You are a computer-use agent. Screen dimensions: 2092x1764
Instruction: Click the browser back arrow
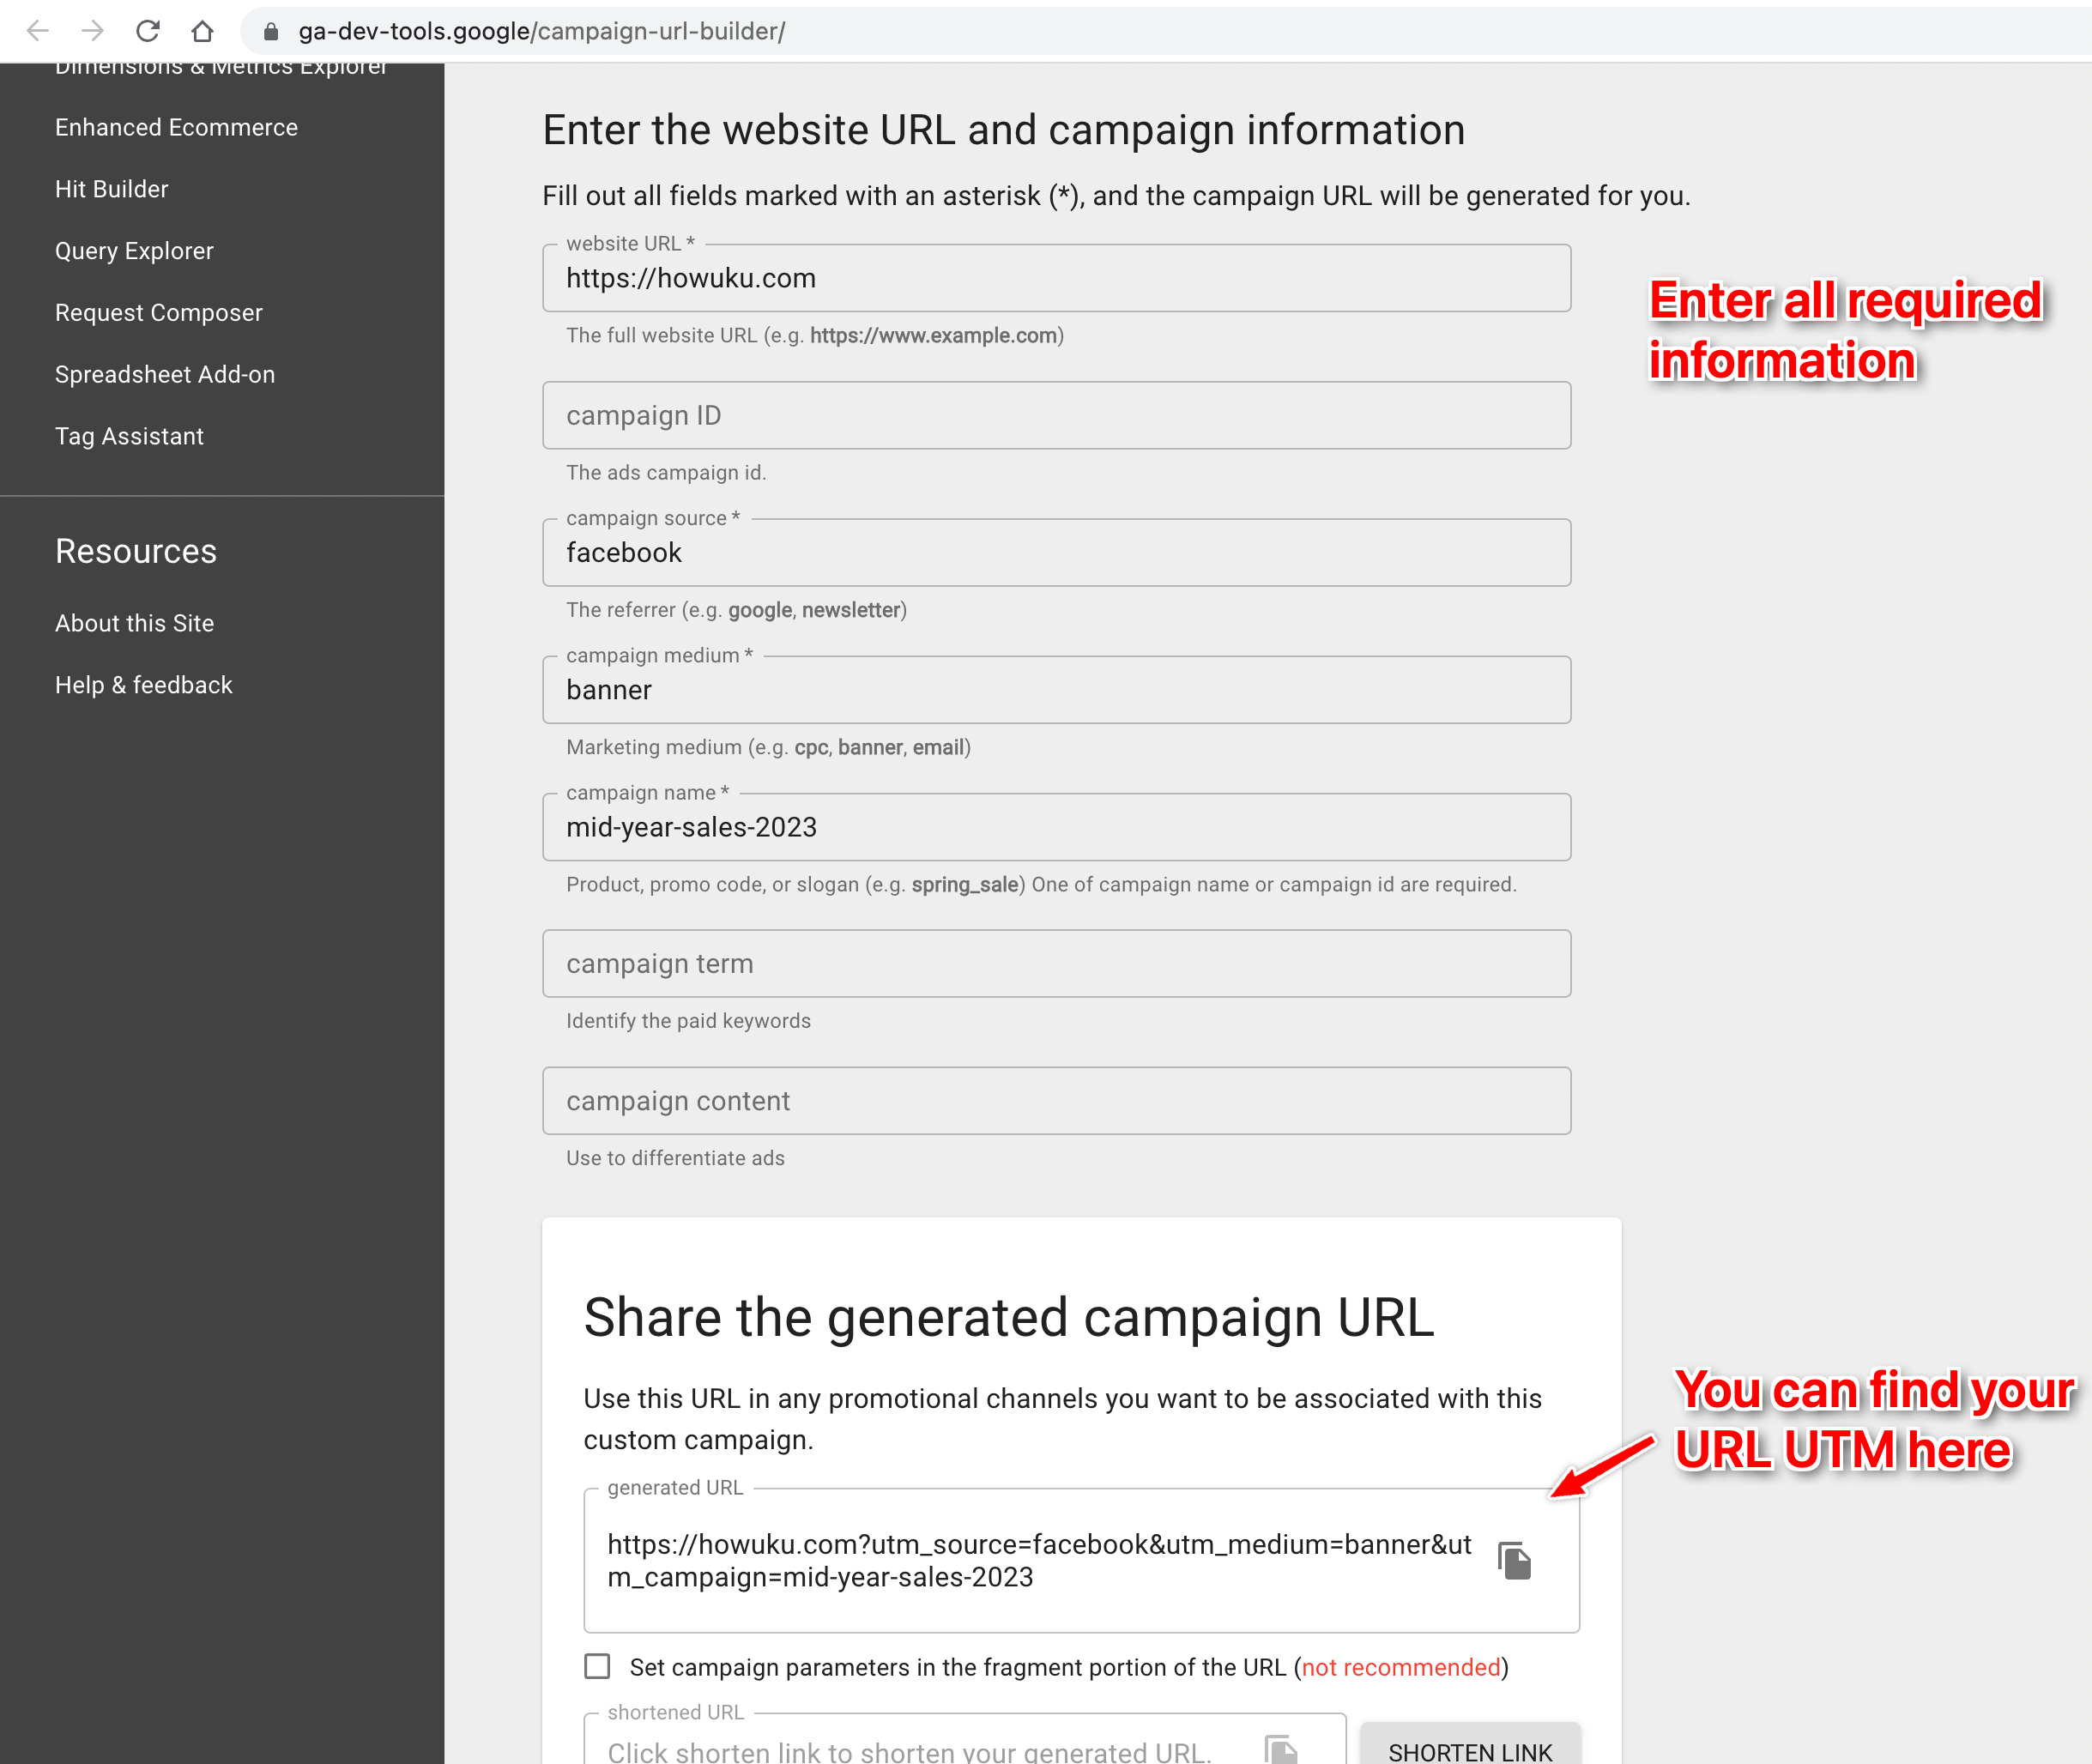point(38,31)
